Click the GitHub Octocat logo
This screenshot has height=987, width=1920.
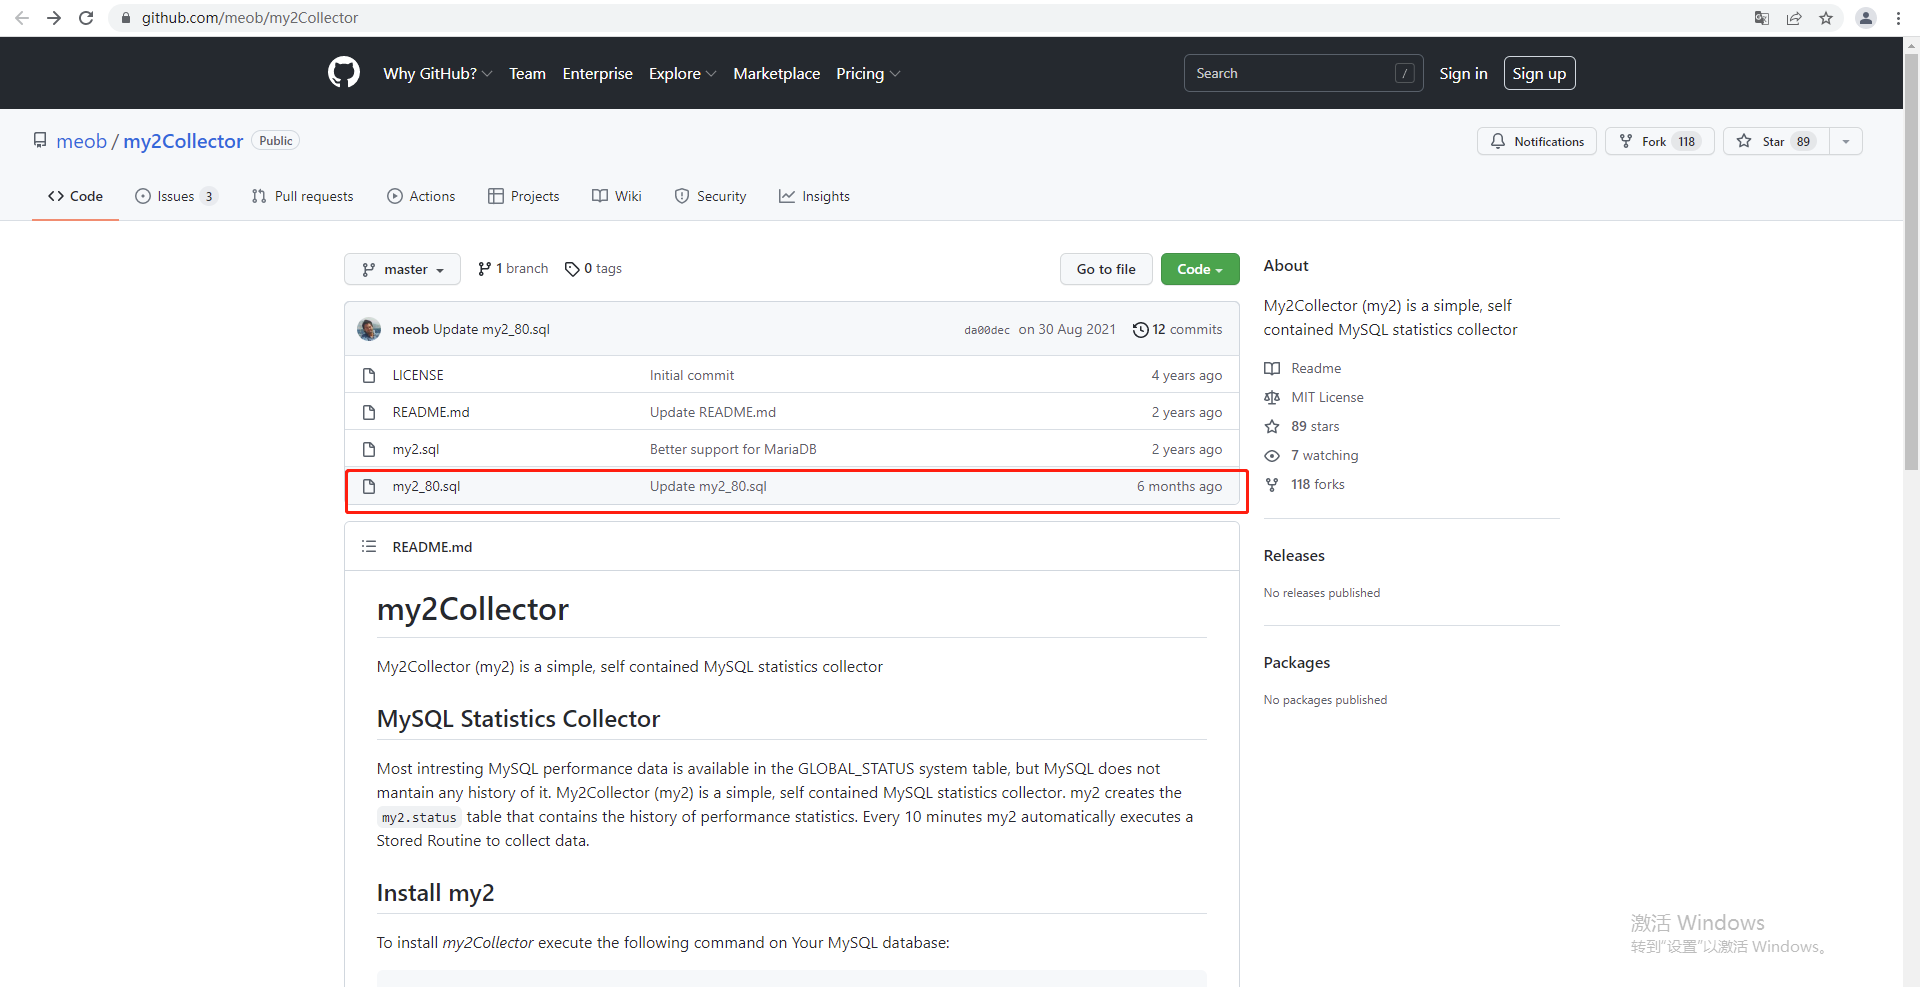coord(344,73)
